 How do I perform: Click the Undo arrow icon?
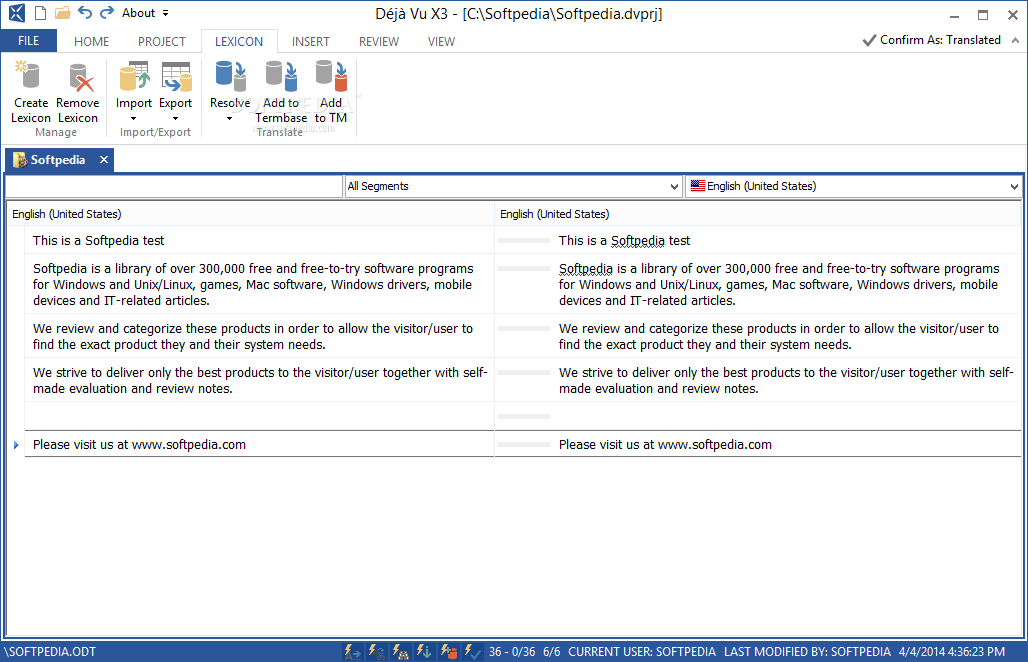[85, 12]
